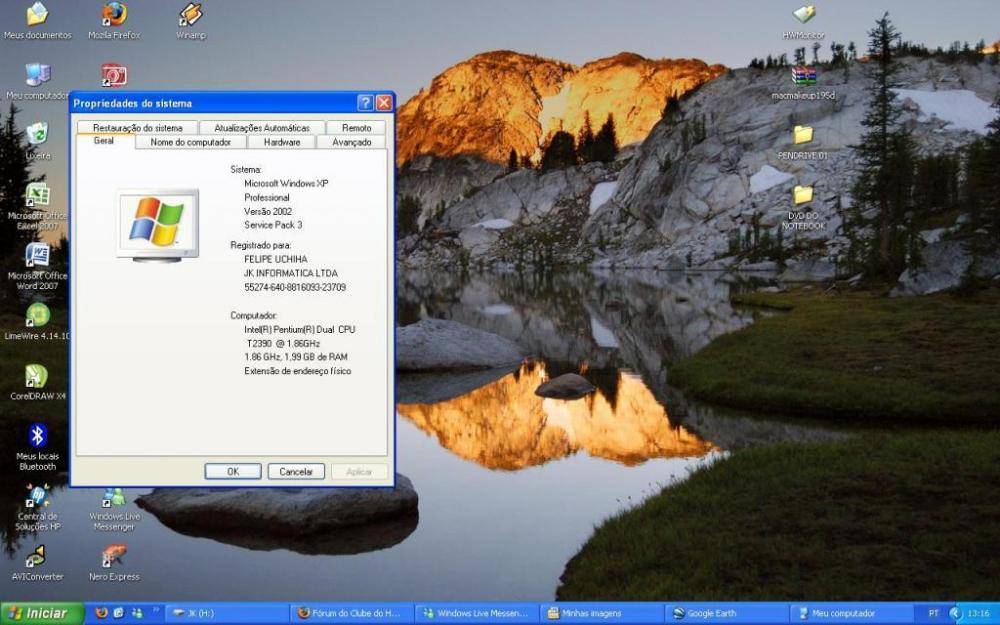Click the 'FELIPE UCHIHA' registered name
This screenshot has width=1000, height=625.
(x=276, y=259)
